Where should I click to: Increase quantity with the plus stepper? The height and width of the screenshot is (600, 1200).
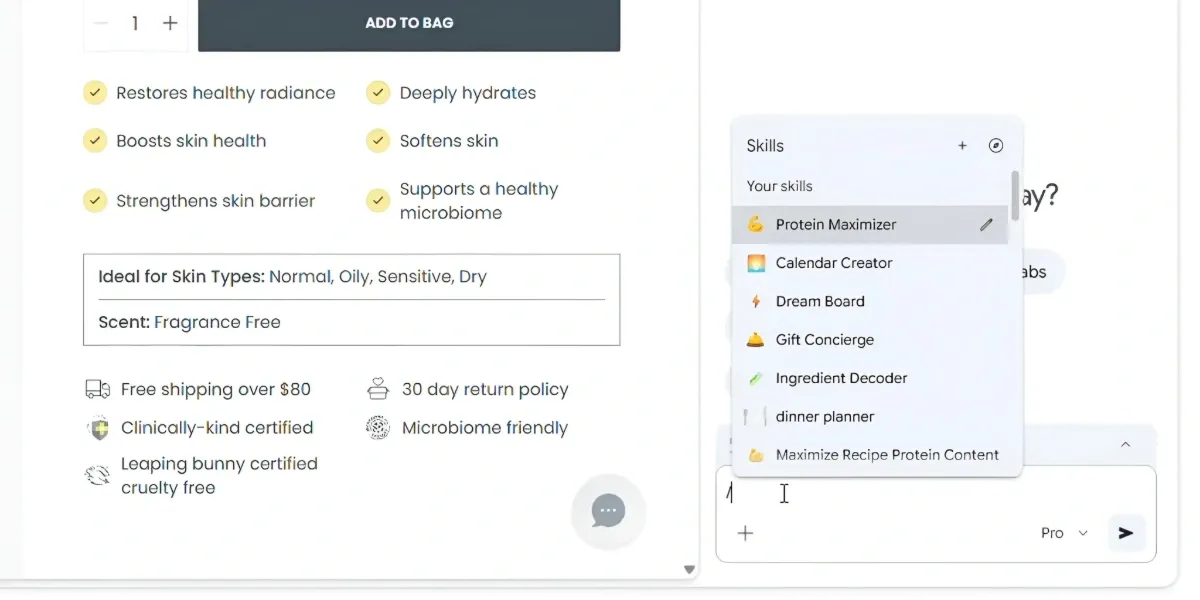point(169,22)
